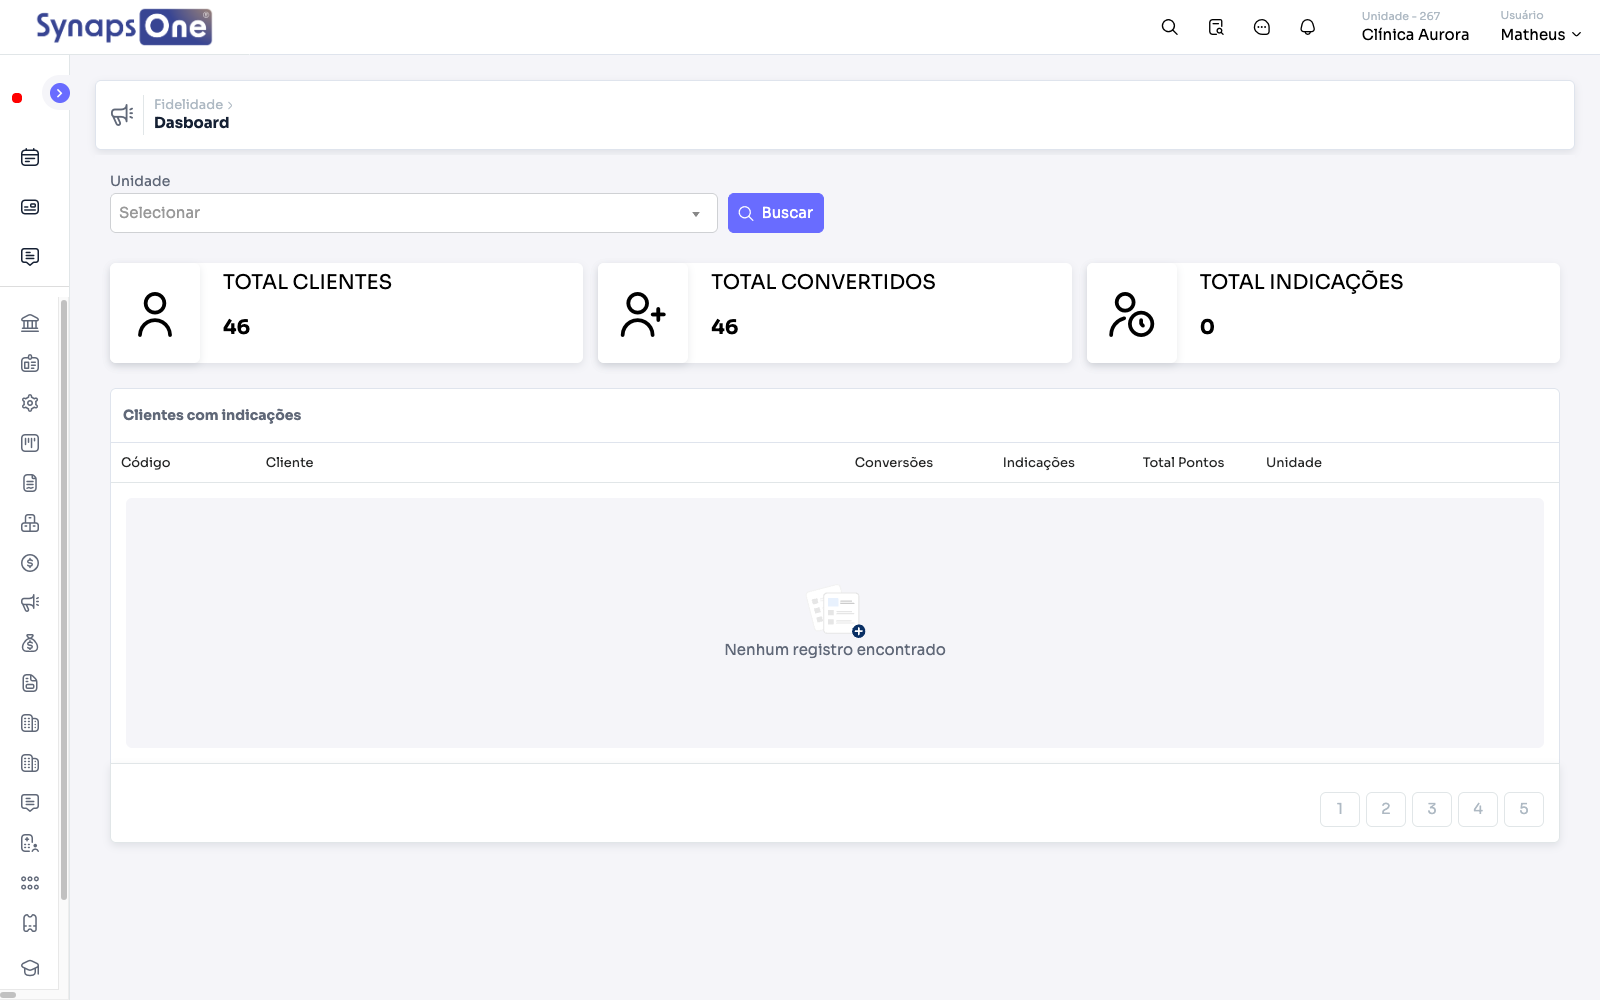Screen dimensions: 1600x1000
Task: Open the settings gear sidebar icon
Action: pyautogui.click(x=30, y=403)
